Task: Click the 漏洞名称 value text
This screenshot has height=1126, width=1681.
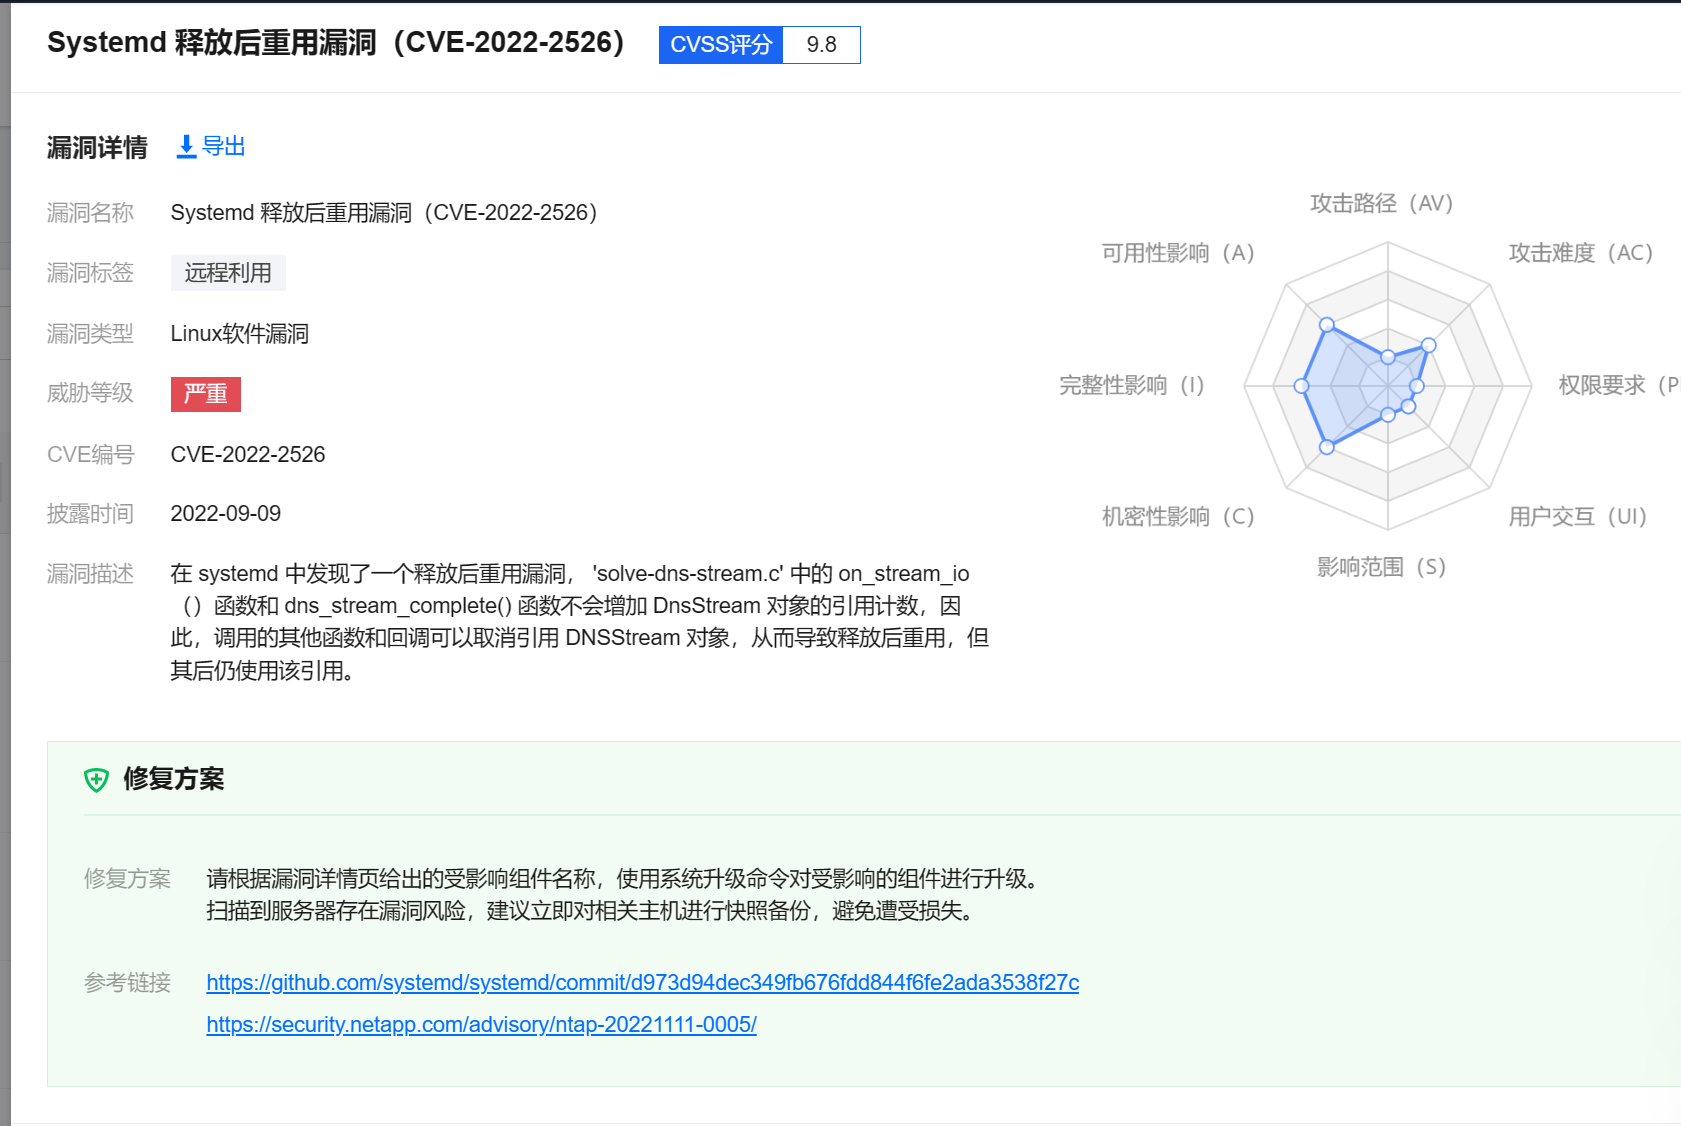Action: tap(384, 213)
